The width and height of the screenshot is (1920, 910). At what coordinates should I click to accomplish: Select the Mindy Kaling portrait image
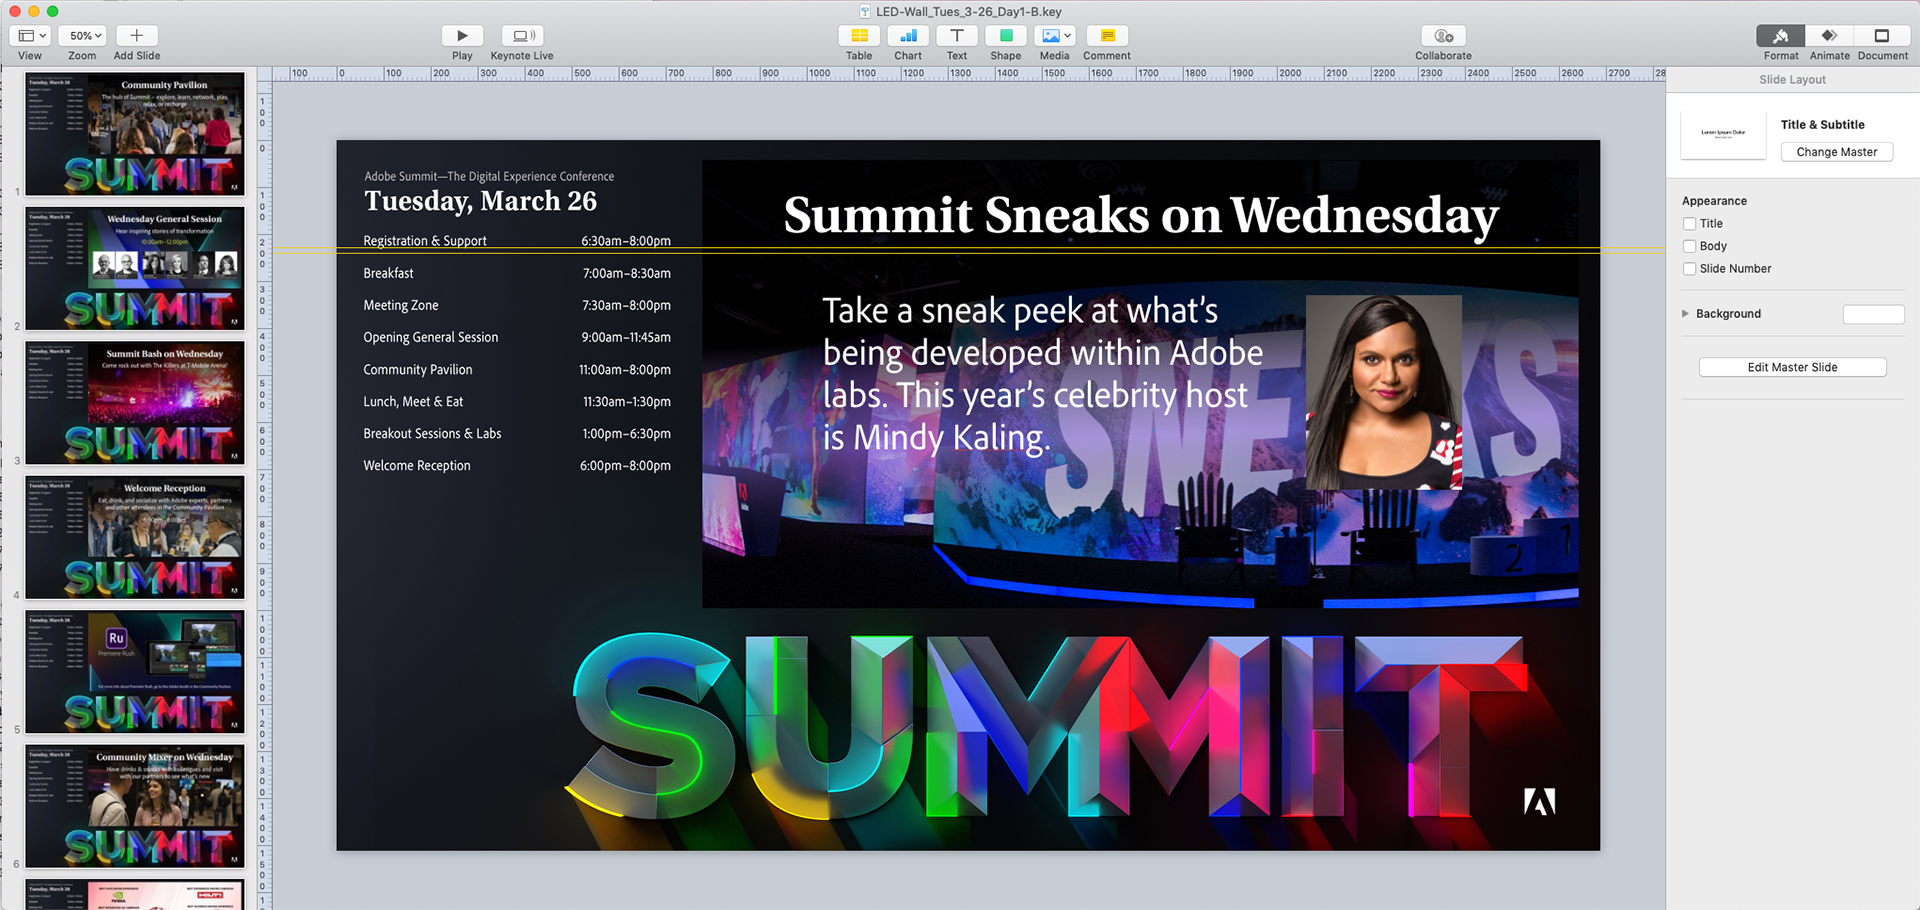pyautogui.click(x=1384, y=392)
